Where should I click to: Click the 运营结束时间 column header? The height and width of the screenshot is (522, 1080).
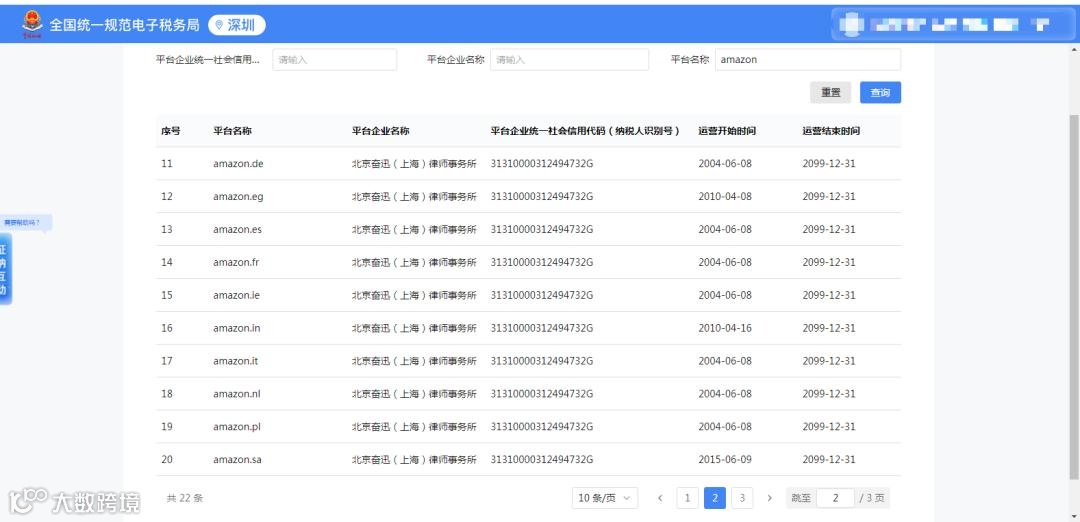click(x=831, y=131)
